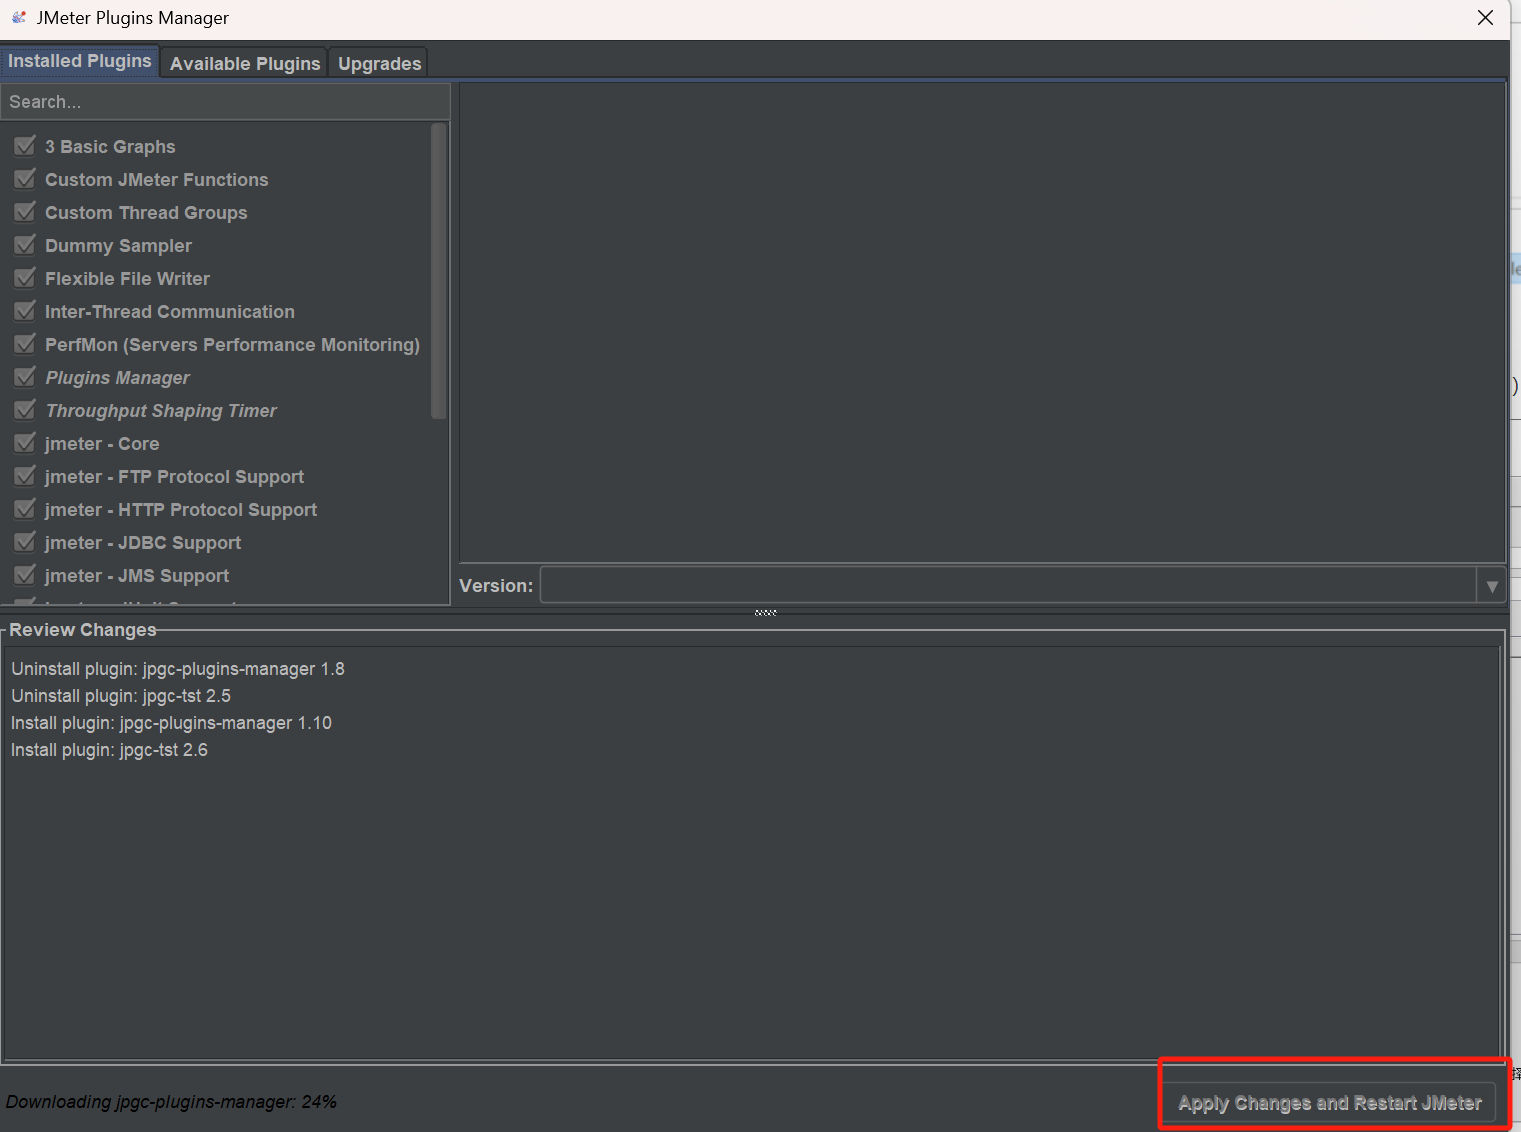1521x1132 pixels.
Task: Toggle Custom Thread Groups checkbox
Action: click(25, 212)
